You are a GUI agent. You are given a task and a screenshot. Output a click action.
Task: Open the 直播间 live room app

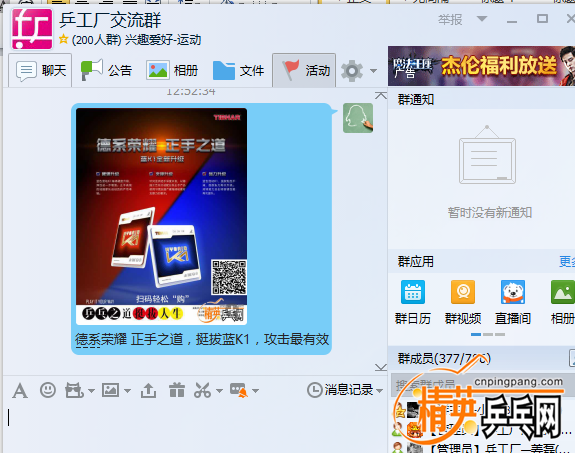pyautogui.click(x=513, y=302)
